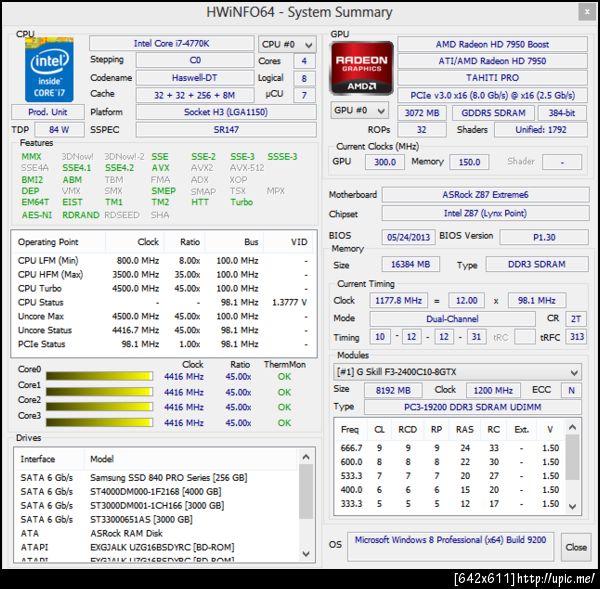
Task: Click the Dual-Channel mode value
Action: click(x=452, y=319)
